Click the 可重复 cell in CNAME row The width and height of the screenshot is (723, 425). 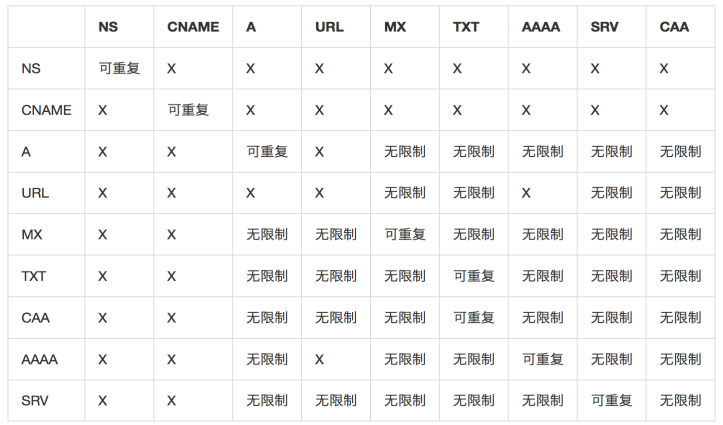pyautogui.click(x=188, y=110)
